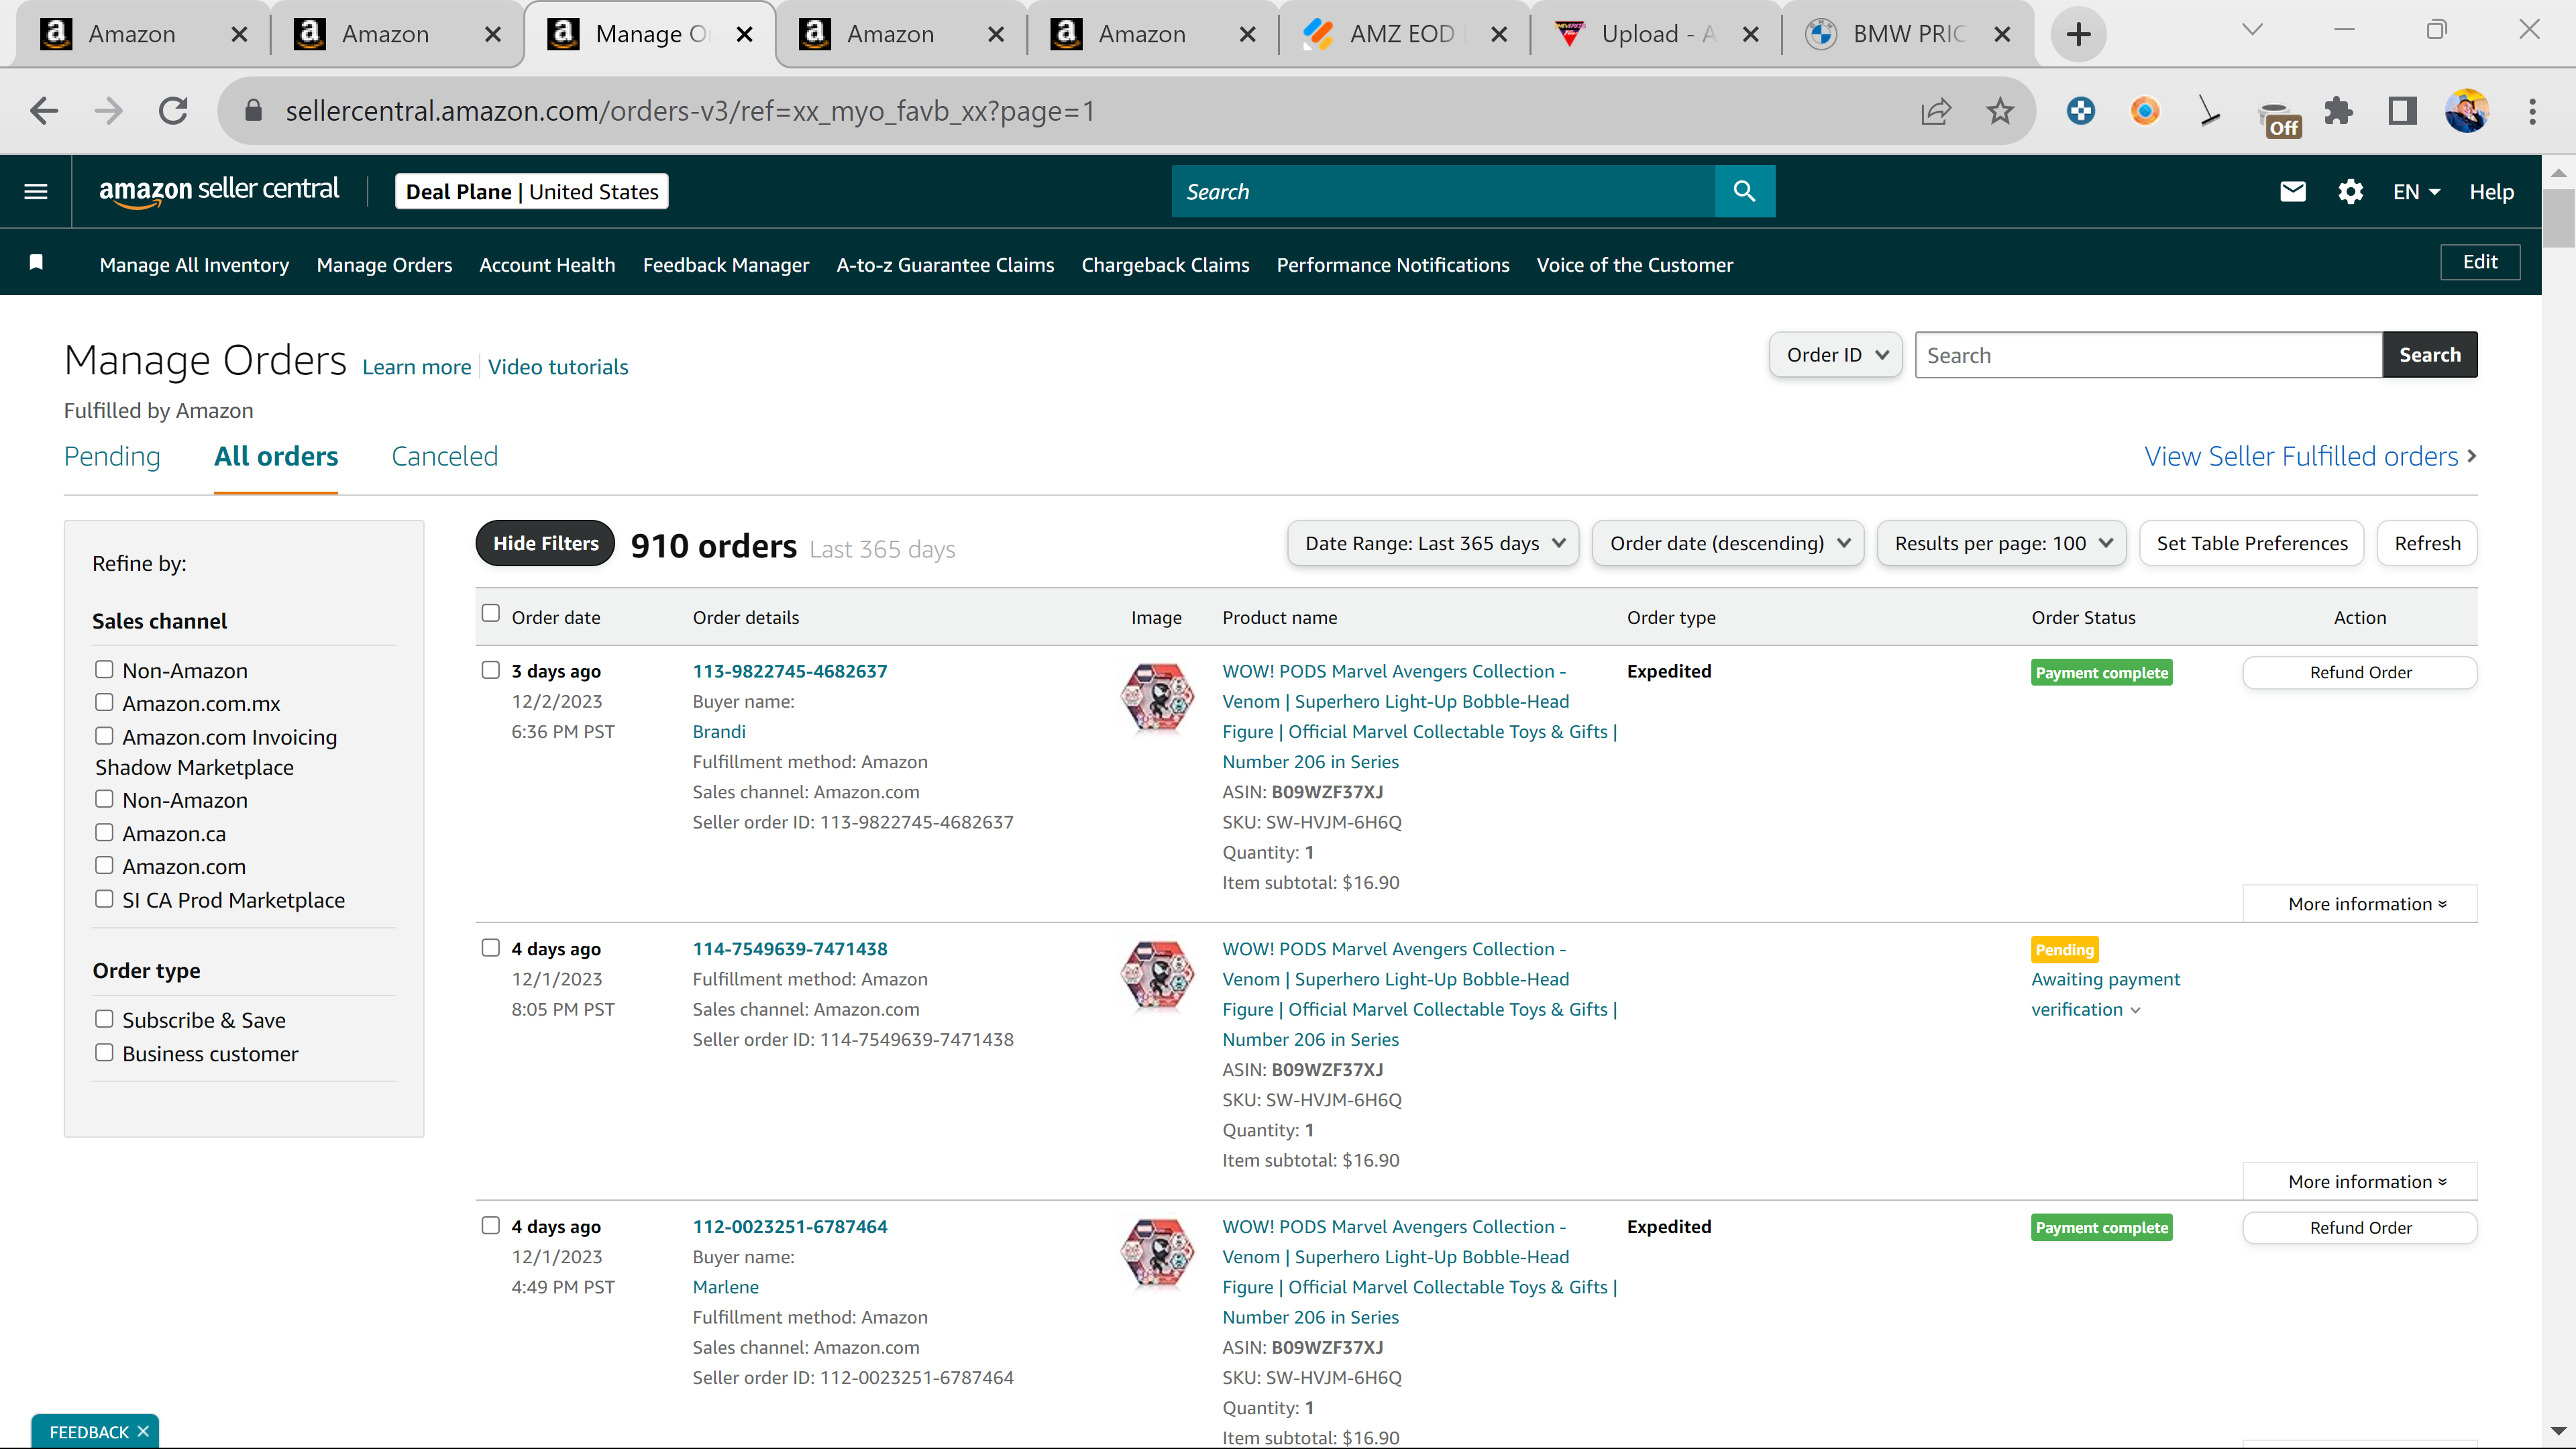2576x1449 pixels.
Task: Click the page vertical scrollbar thumb
Action: pyautogui.click(x=2558, y=217)
